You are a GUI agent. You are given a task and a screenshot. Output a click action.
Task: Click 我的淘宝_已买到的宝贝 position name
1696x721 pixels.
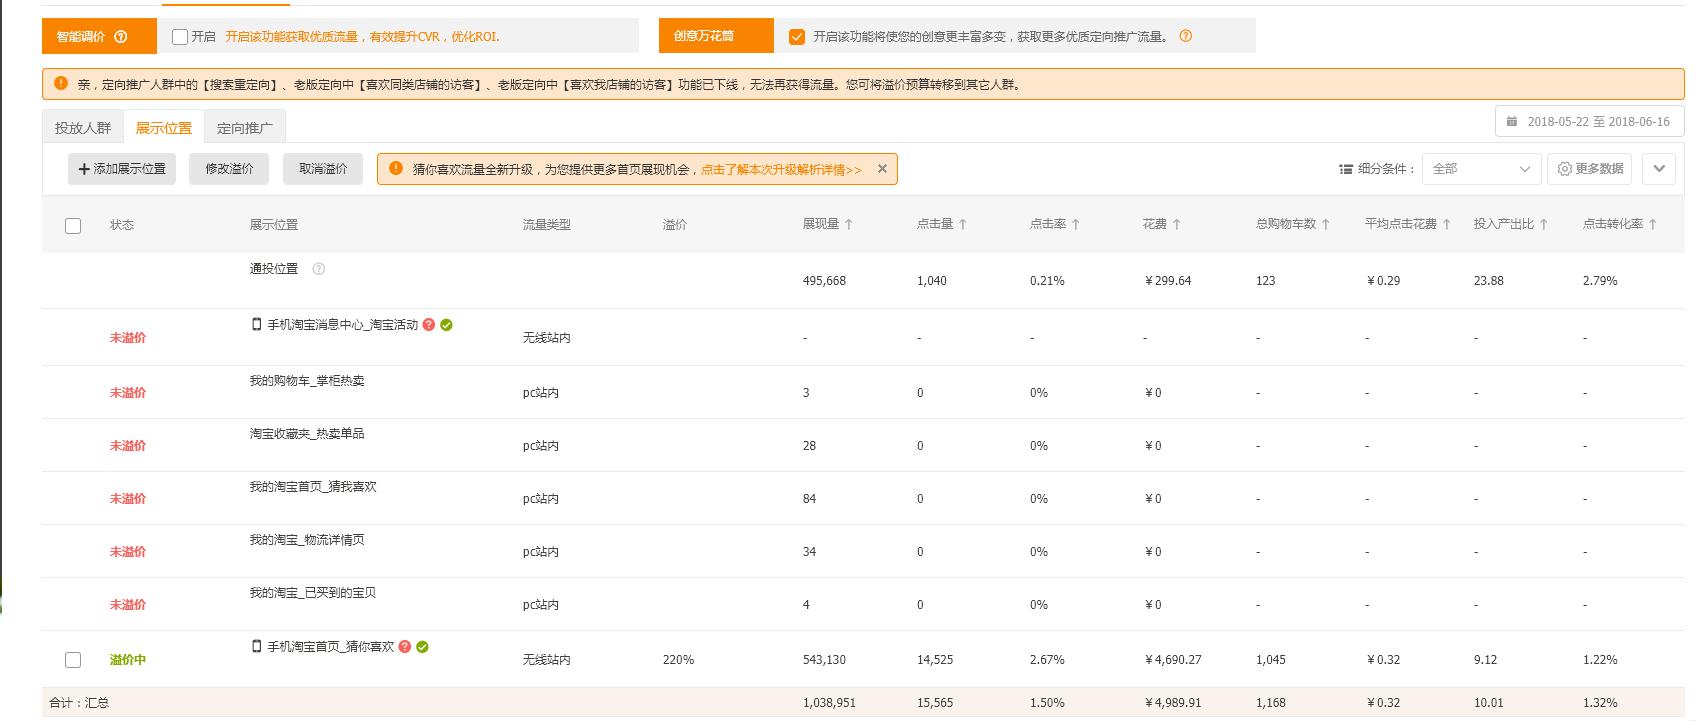pos(313,593)
